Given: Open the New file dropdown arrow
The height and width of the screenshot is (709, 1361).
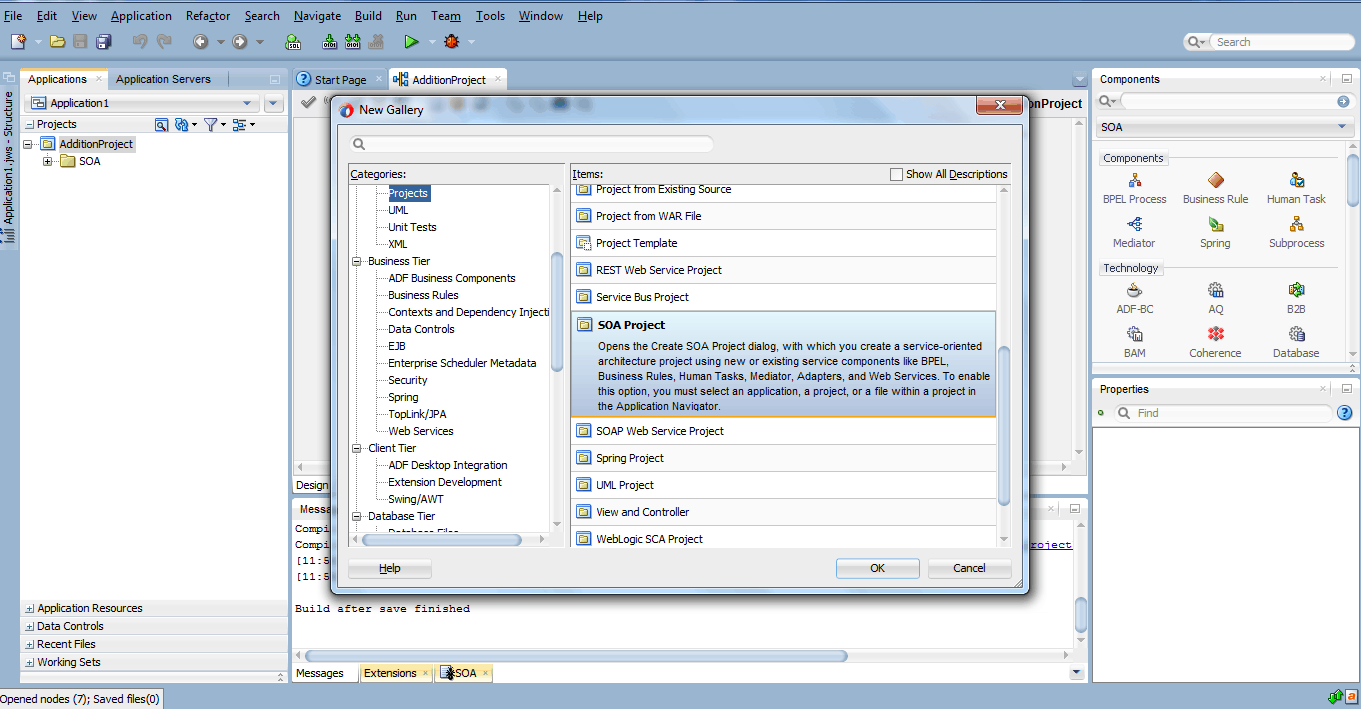Looking at the screenshot, I should click(x=38, y=42).
